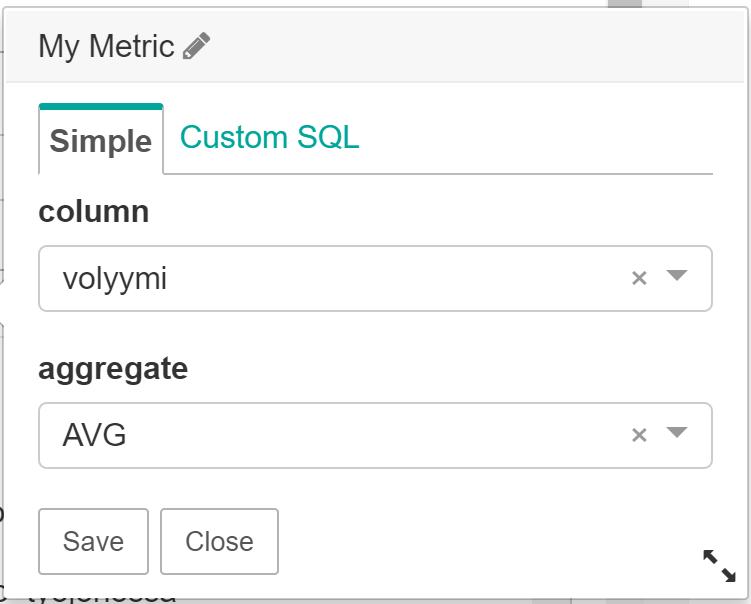Click the resize arrows icon in popover corner

(719, 565)
